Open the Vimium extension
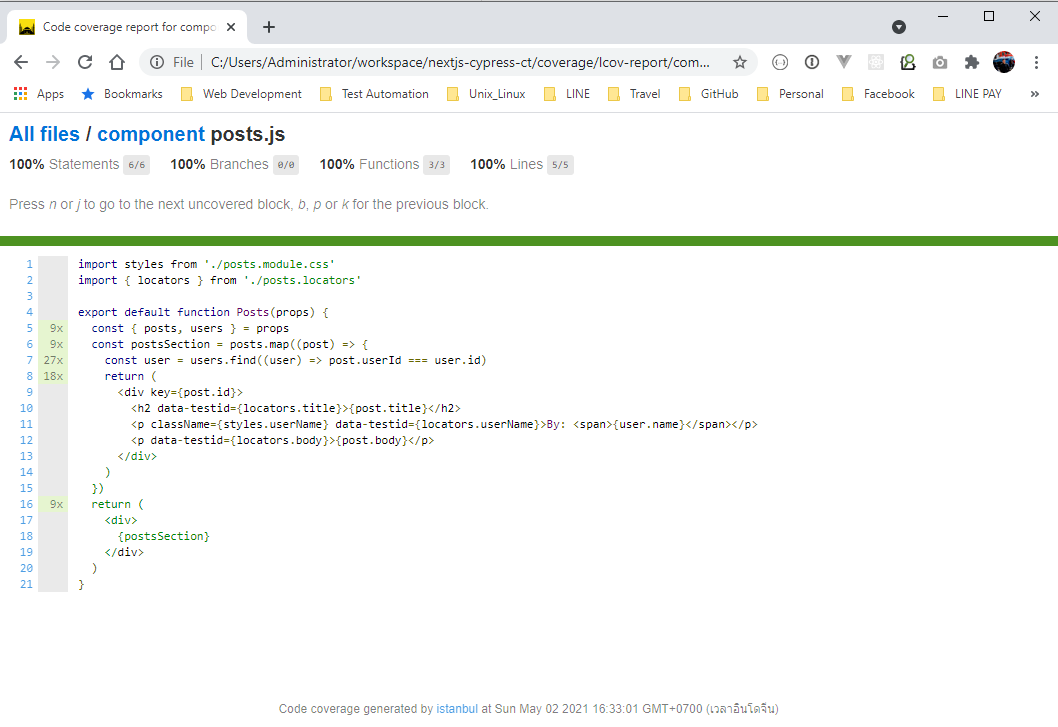 [x=843, y=61]
